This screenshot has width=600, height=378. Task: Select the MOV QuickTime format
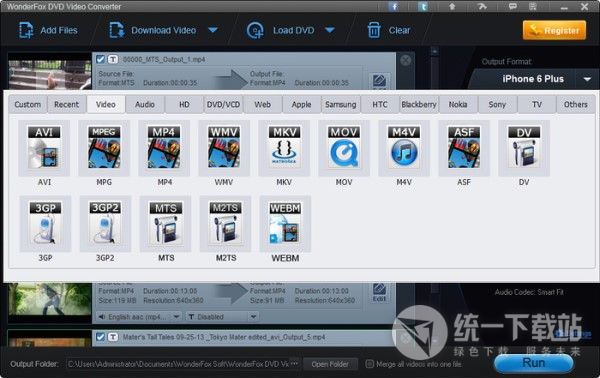coord(344,148)
